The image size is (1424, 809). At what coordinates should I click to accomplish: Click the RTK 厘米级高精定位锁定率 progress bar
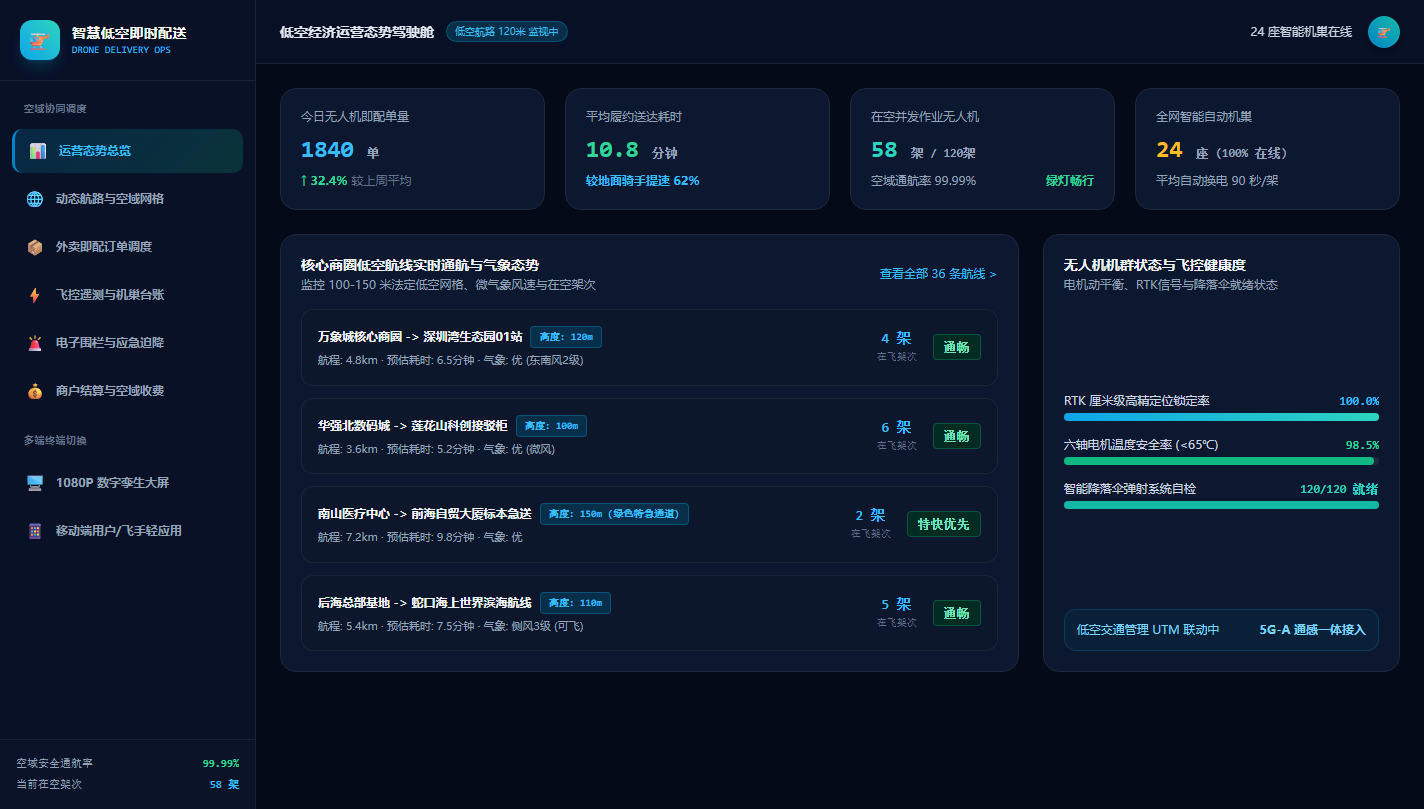click(1221, 417)
